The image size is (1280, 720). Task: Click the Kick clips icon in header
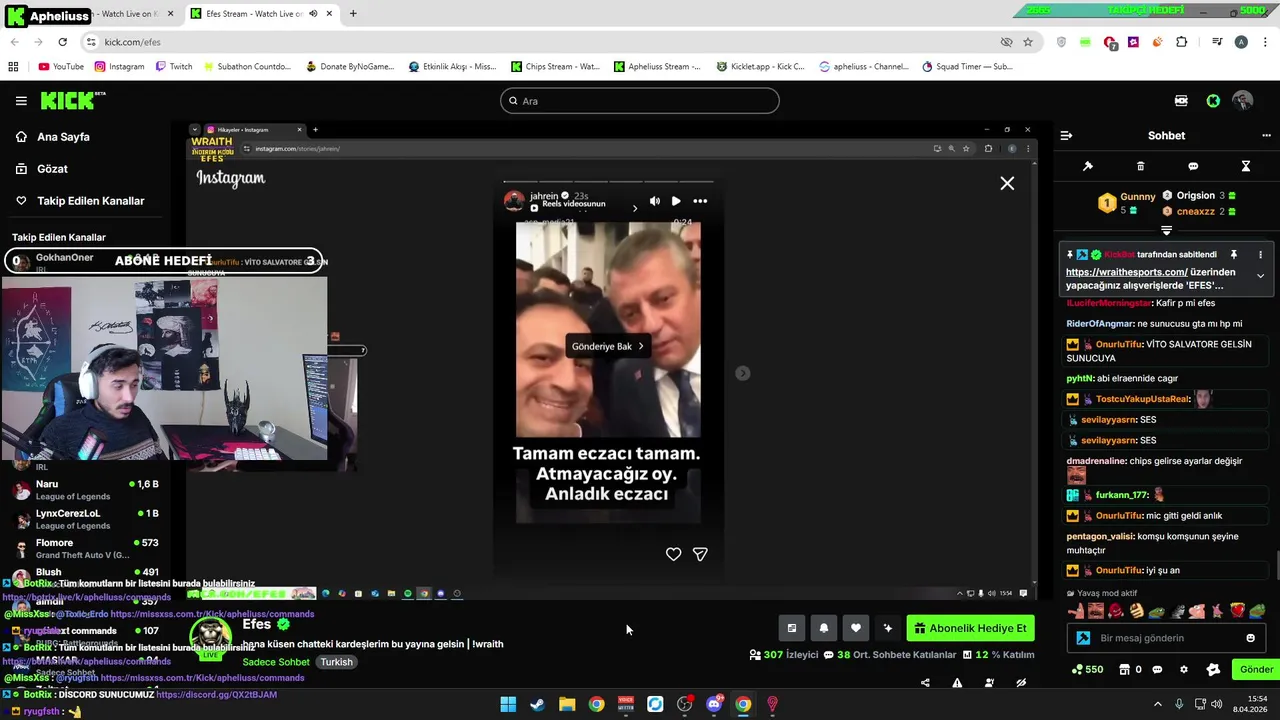[x=1181, y=101]
